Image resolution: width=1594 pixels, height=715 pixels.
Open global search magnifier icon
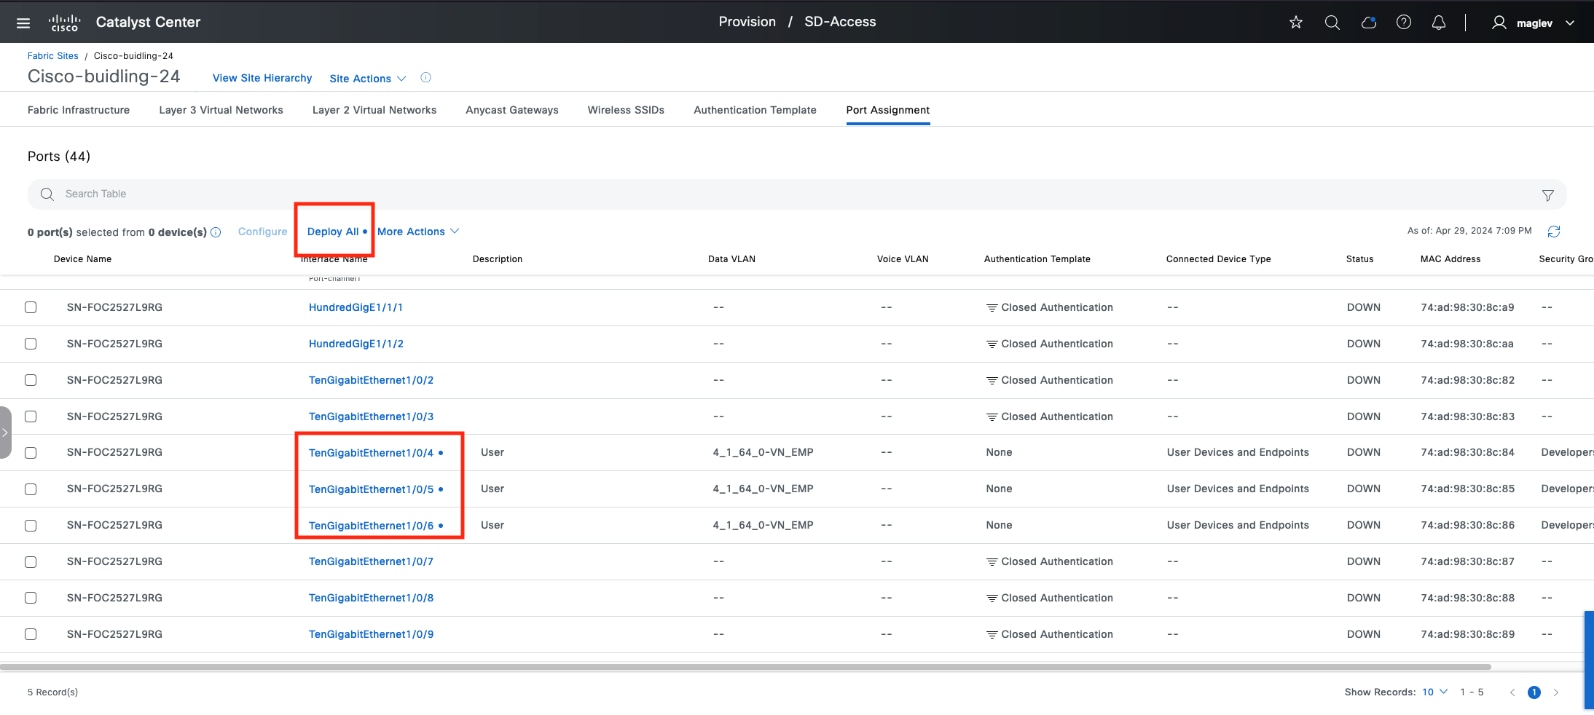click(x=1332, y=22)
